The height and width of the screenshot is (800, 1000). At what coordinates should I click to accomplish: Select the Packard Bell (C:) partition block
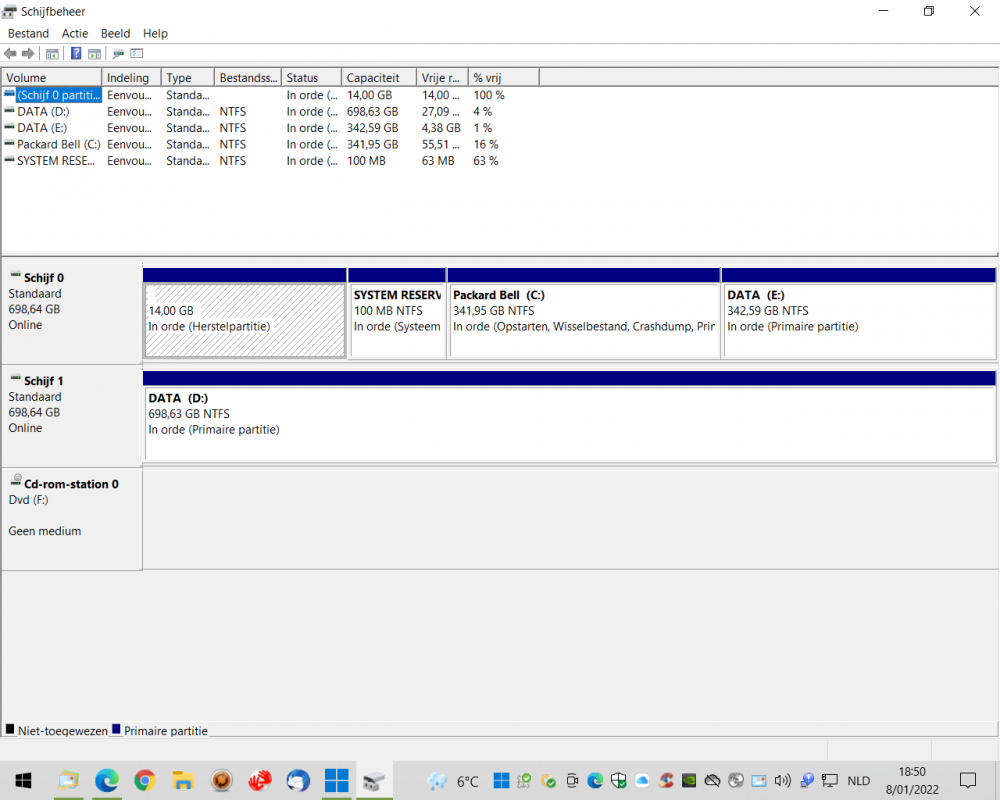coord(584,320)
